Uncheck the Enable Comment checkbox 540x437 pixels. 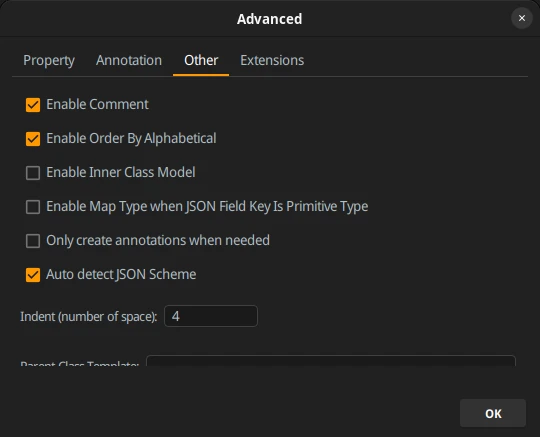coord(33,105)
